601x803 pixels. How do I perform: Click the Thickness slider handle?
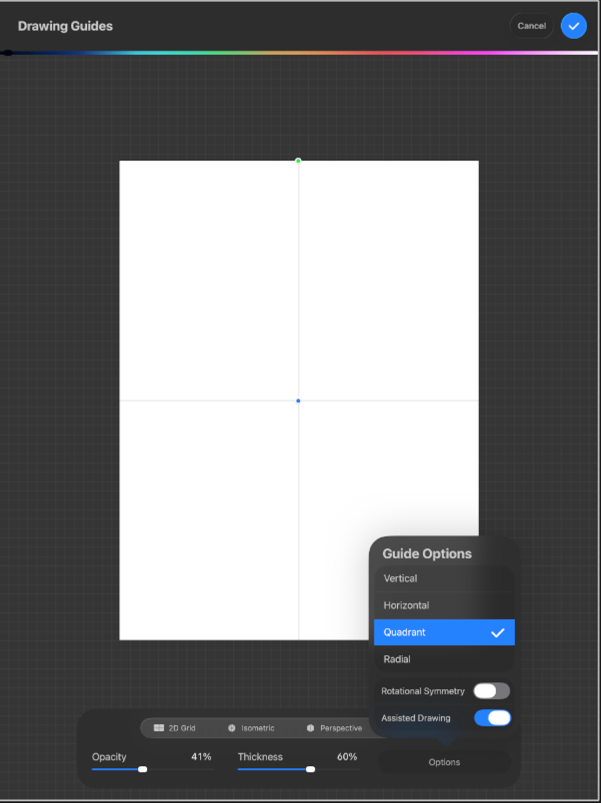(310, 769)
